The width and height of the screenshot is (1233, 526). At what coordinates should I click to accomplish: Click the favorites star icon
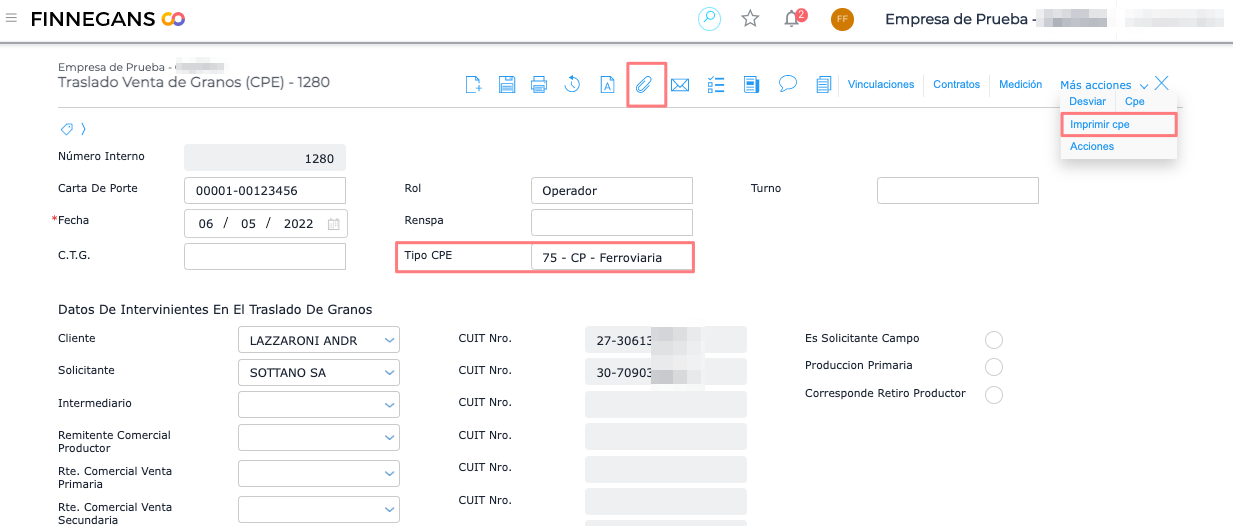(x=750, y=19)
